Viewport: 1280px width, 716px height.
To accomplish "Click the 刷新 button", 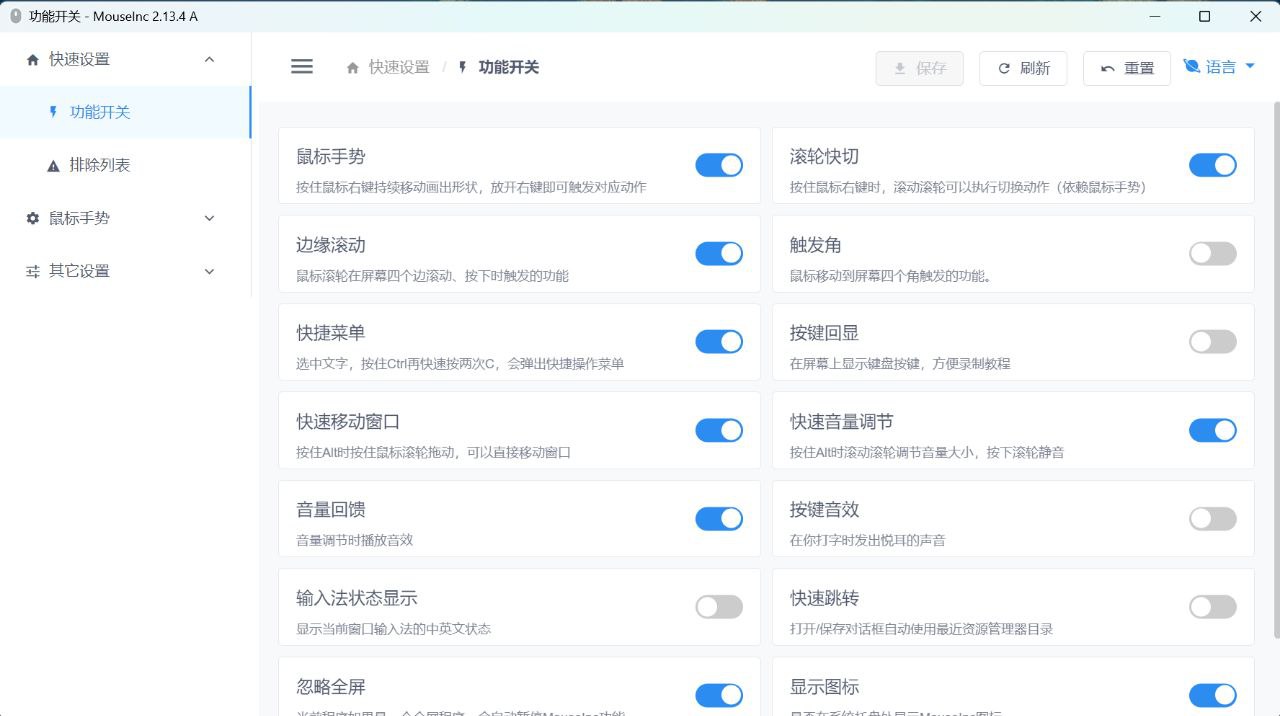I will (1023, 68).
